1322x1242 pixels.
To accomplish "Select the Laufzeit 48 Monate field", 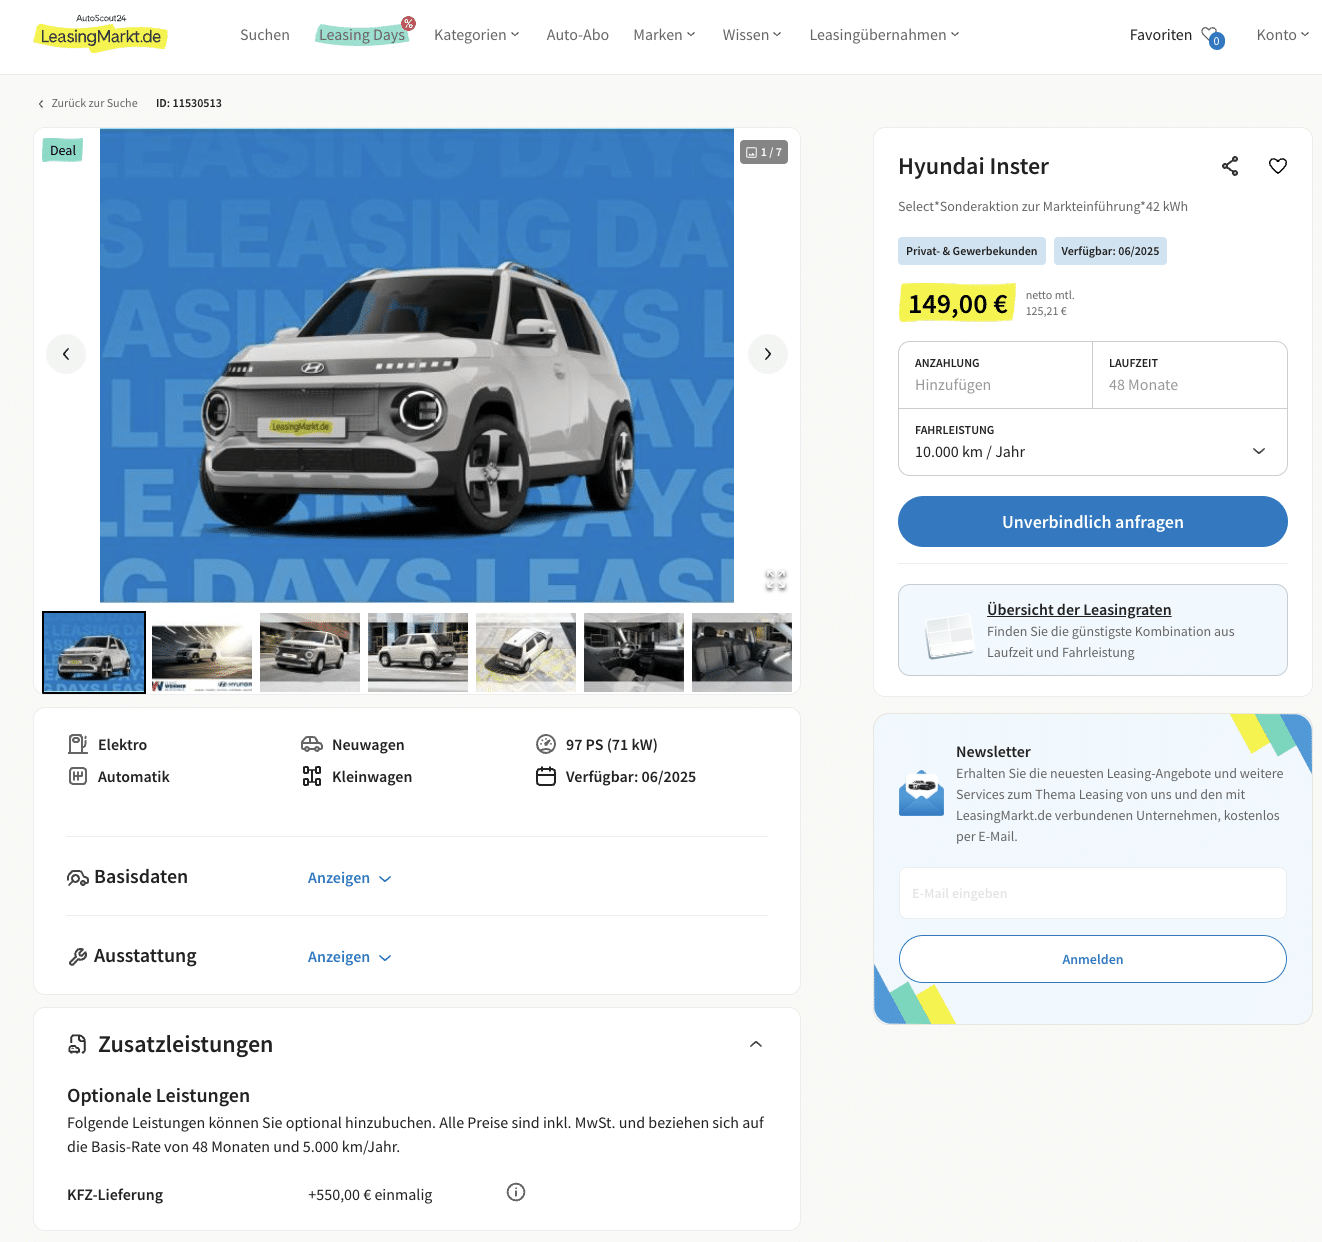I will [1190, 375].
